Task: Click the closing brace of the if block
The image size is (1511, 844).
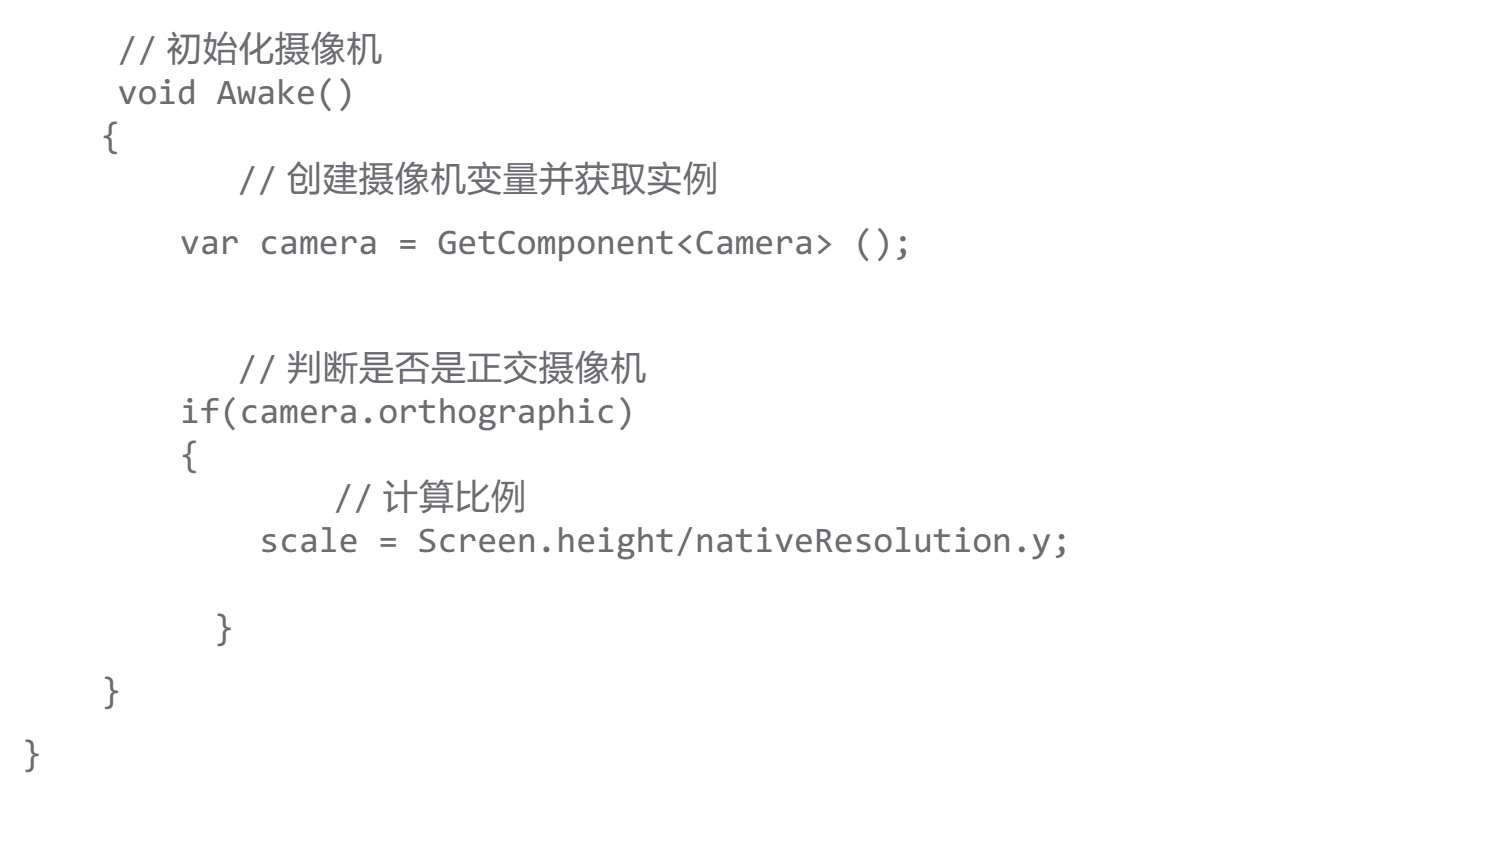Action: click(x=224, y=629)
